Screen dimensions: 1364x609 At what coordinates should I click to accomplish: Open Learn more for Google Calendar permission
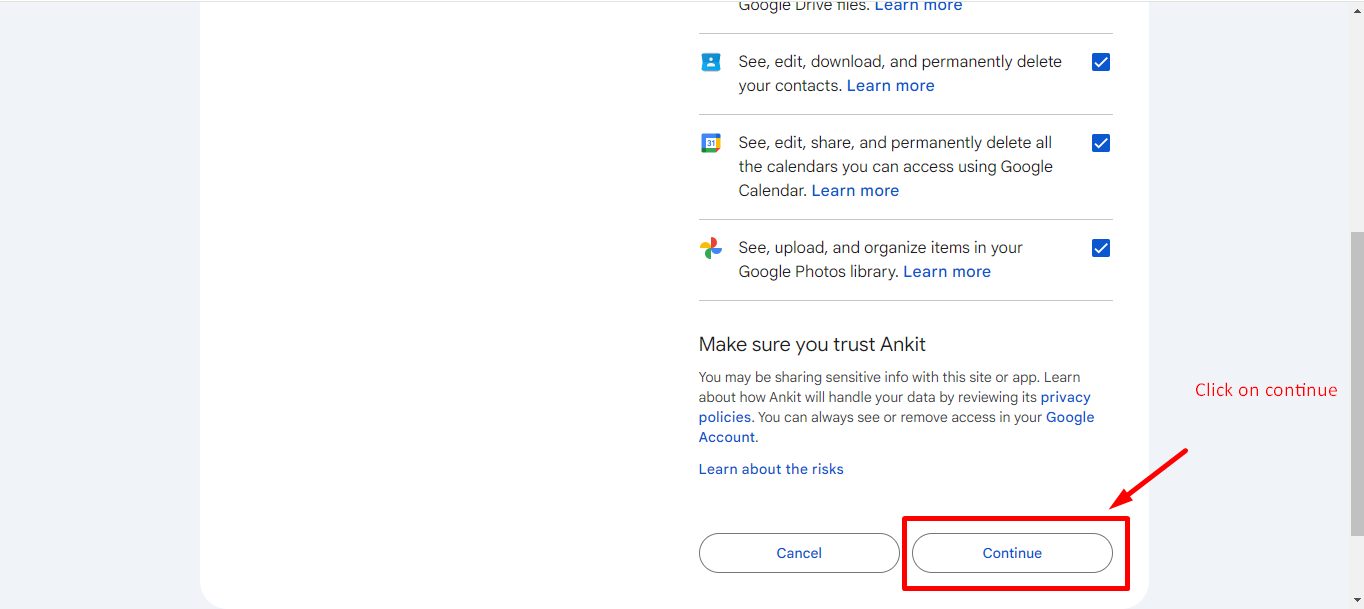(x=855, y=191)
